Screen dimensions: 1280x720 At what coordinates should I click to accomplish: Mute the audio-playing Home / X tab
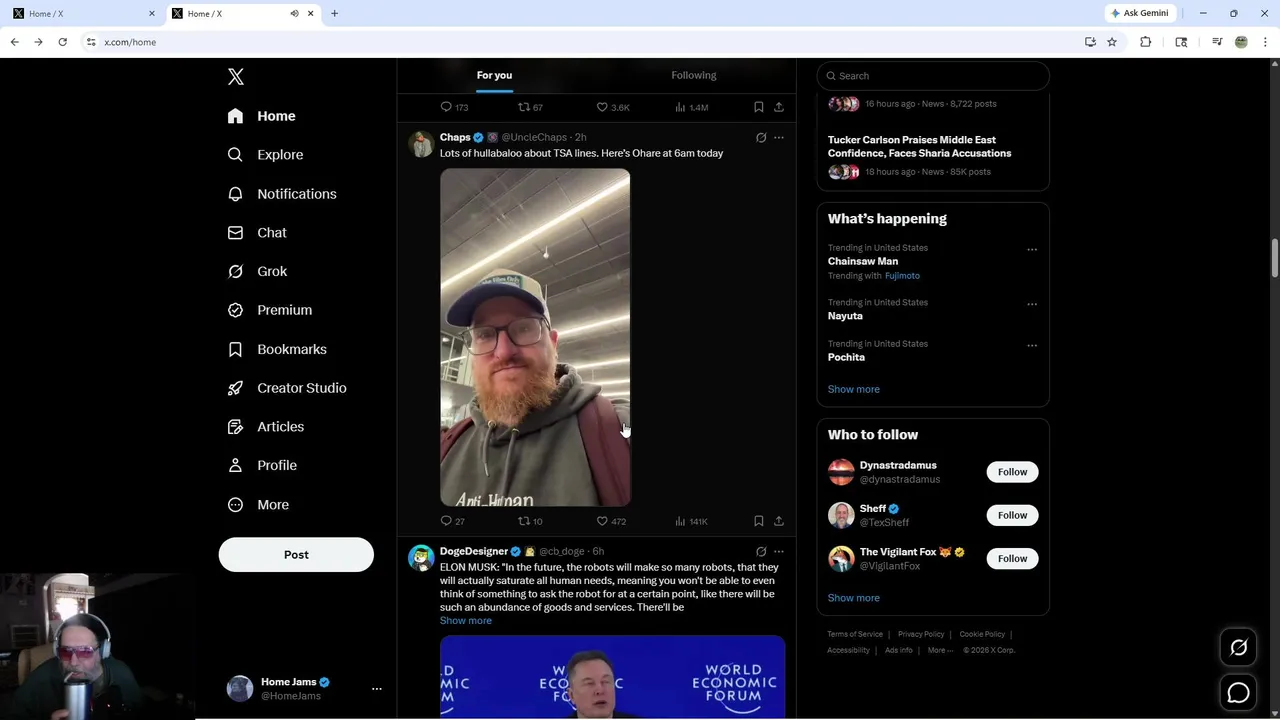[294, 13]
